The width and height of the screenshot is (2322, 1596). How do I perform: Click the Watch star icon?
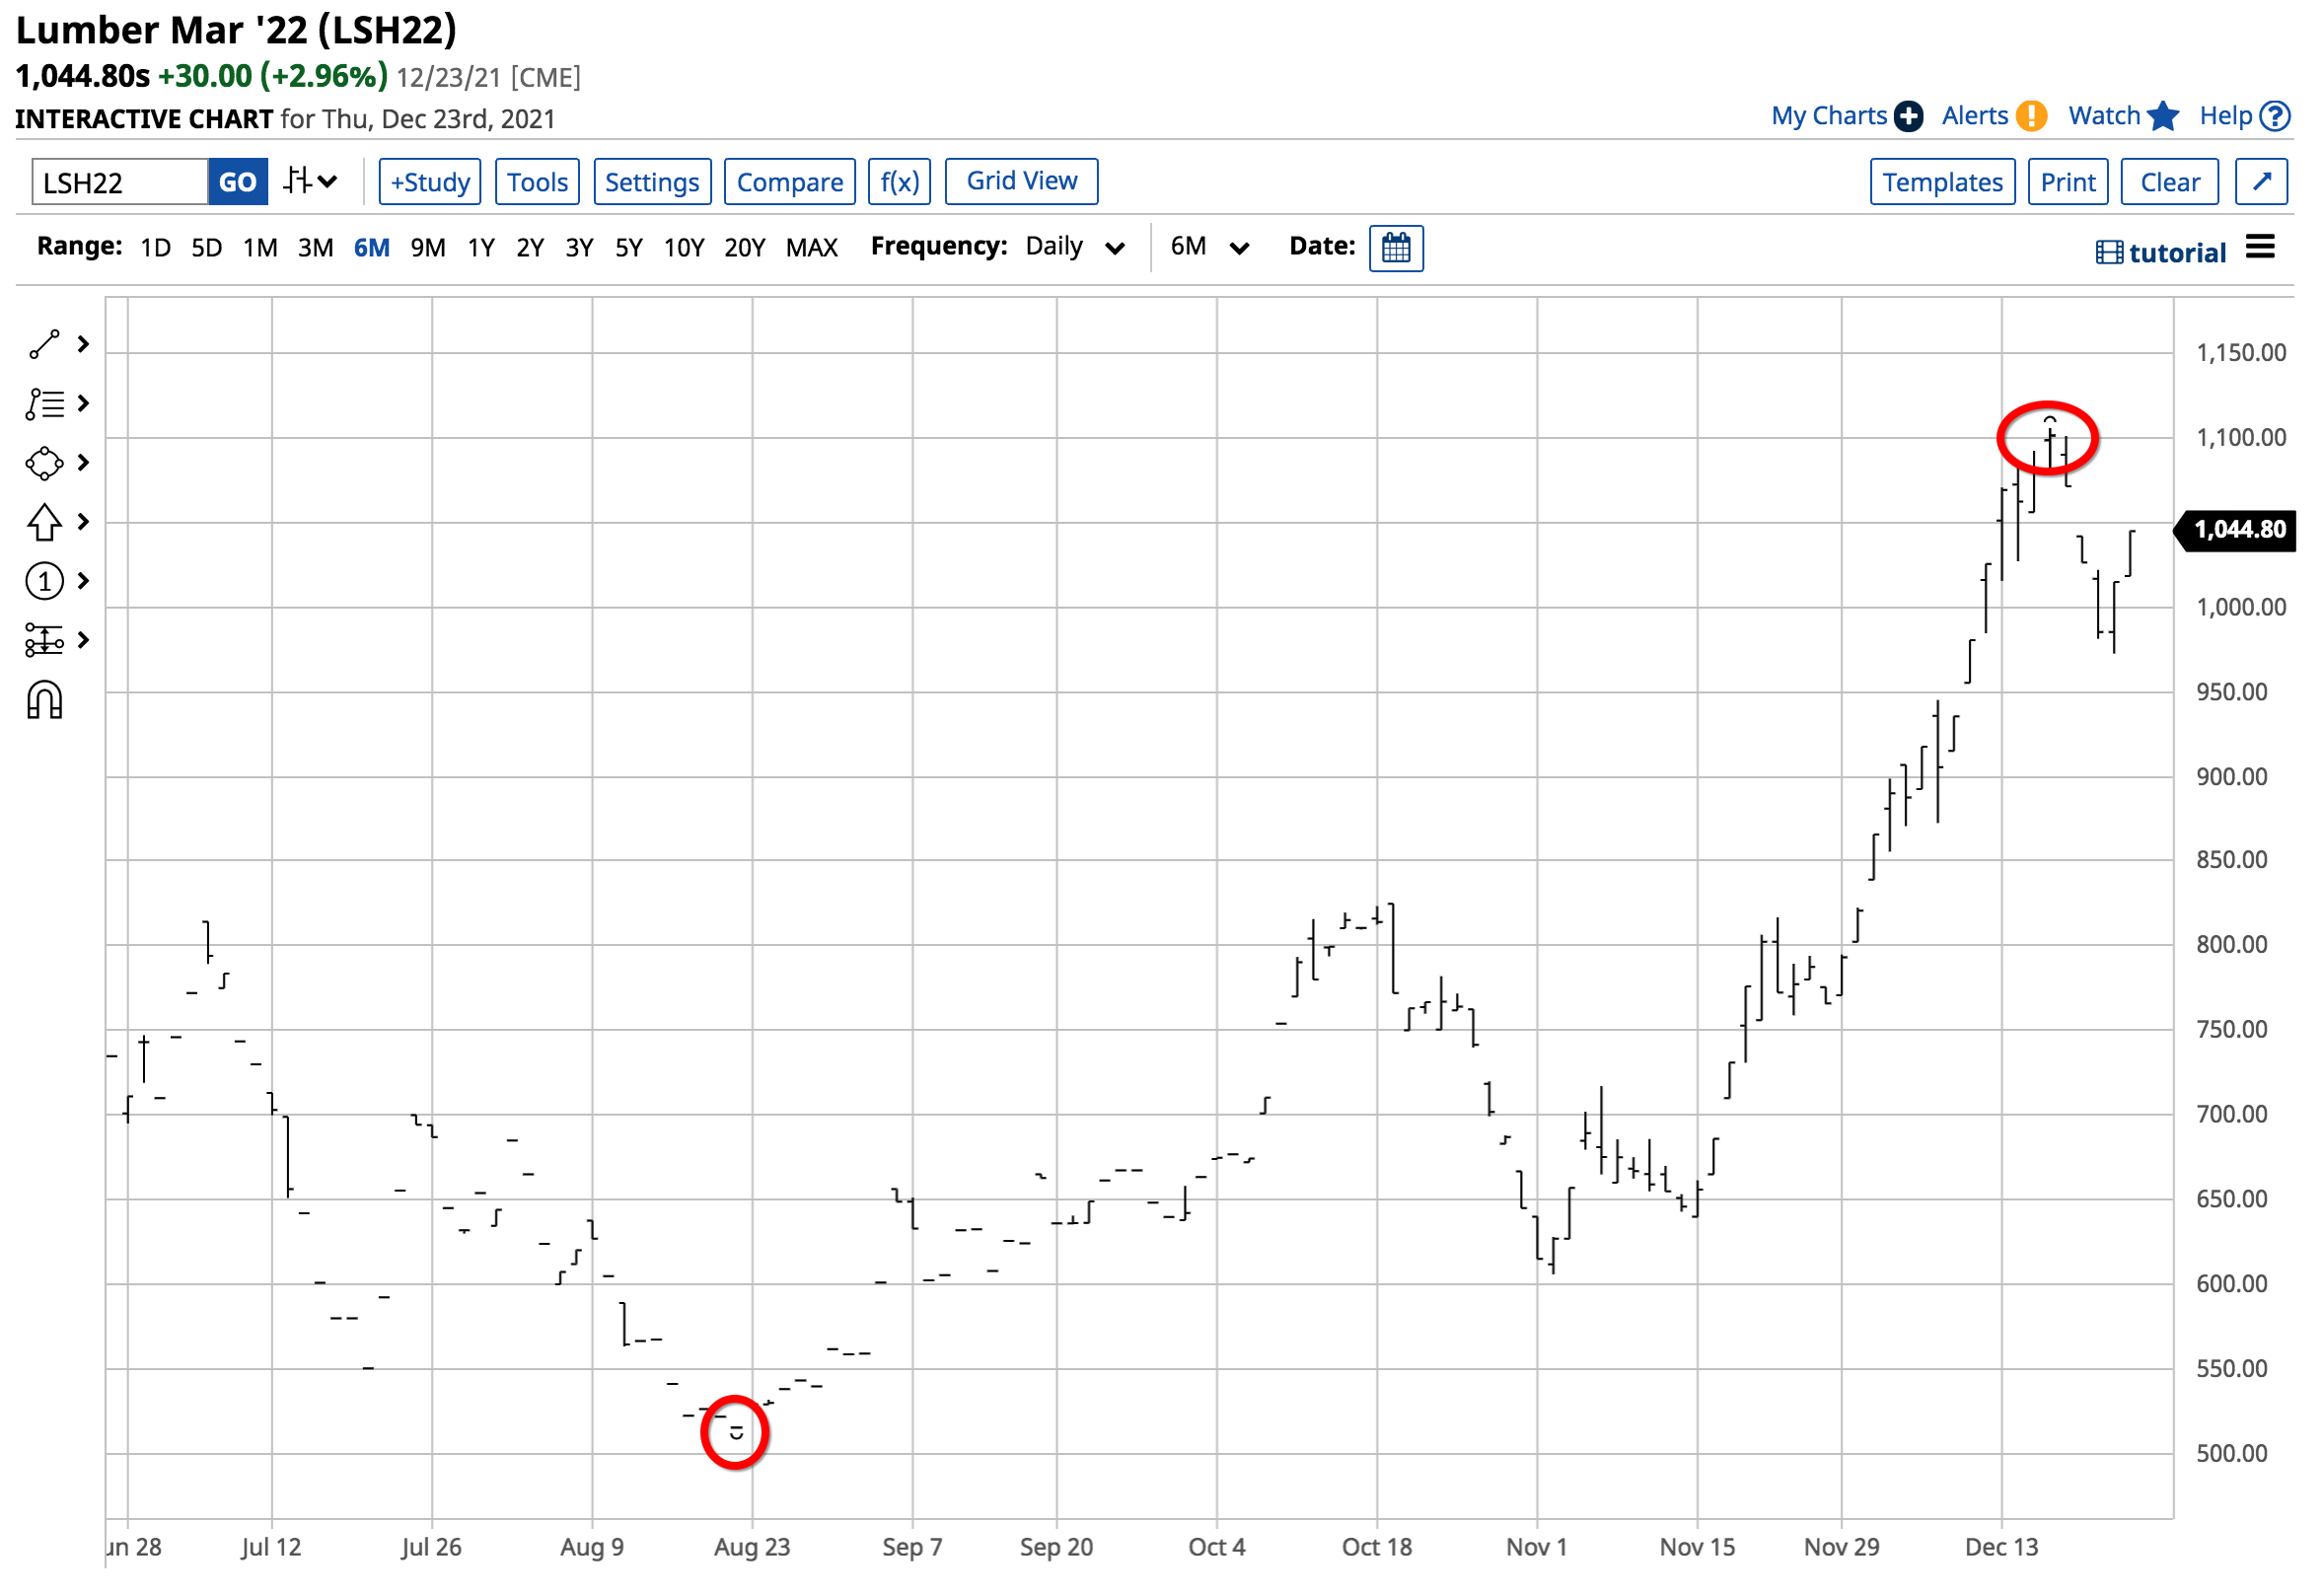(x=2165, y=116)
